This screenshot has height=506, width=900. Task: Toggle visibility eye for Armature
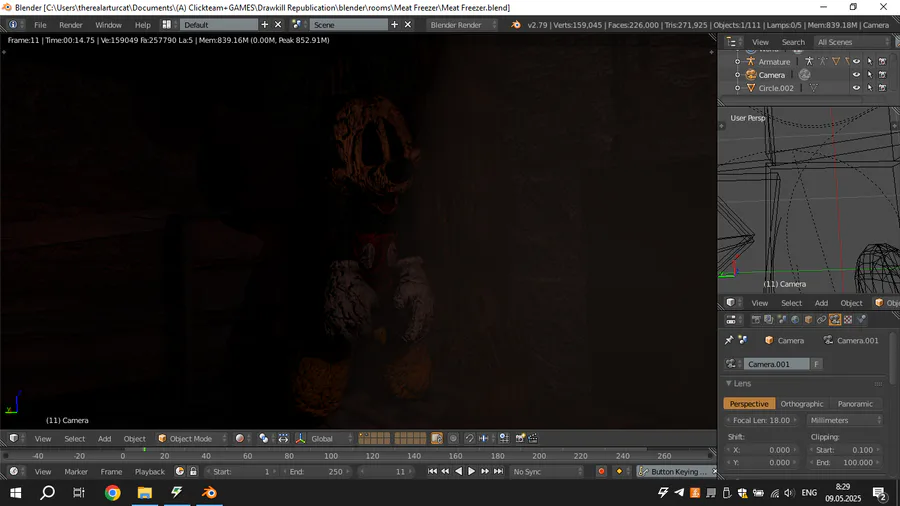click(x=856, y=61)
